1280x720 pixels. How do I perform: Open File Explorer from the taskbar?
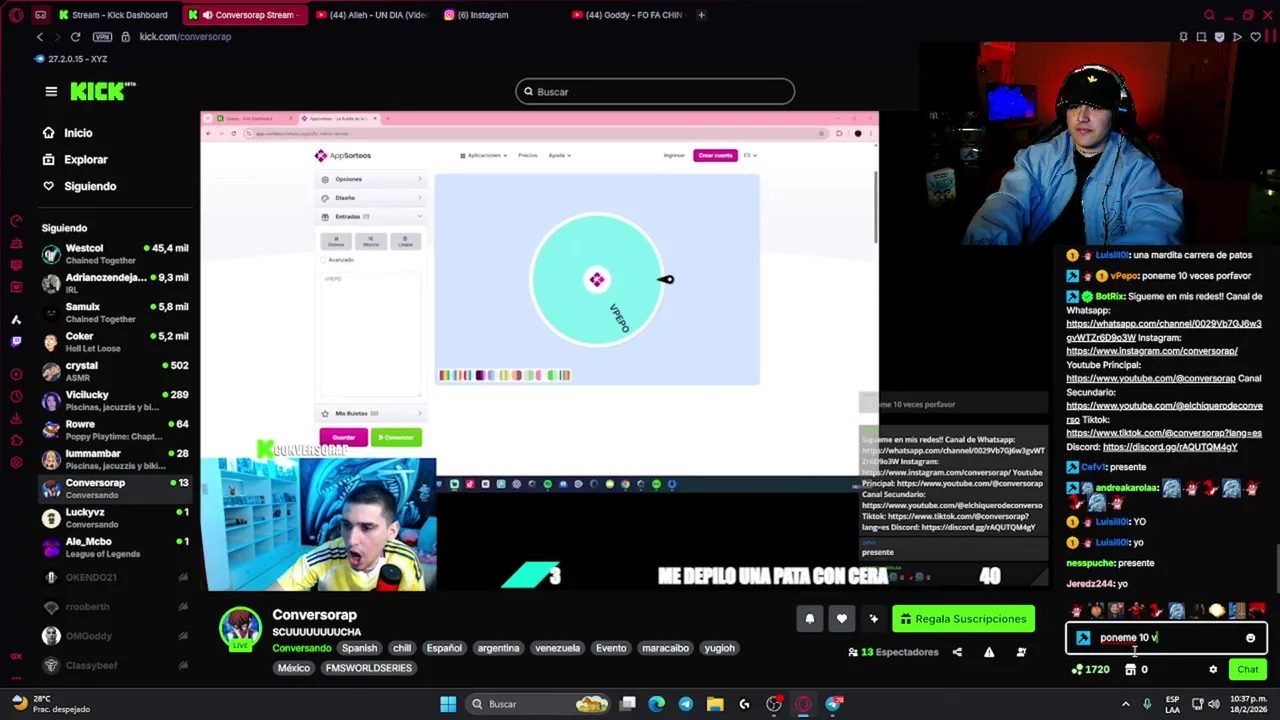(x=715, y=704)
